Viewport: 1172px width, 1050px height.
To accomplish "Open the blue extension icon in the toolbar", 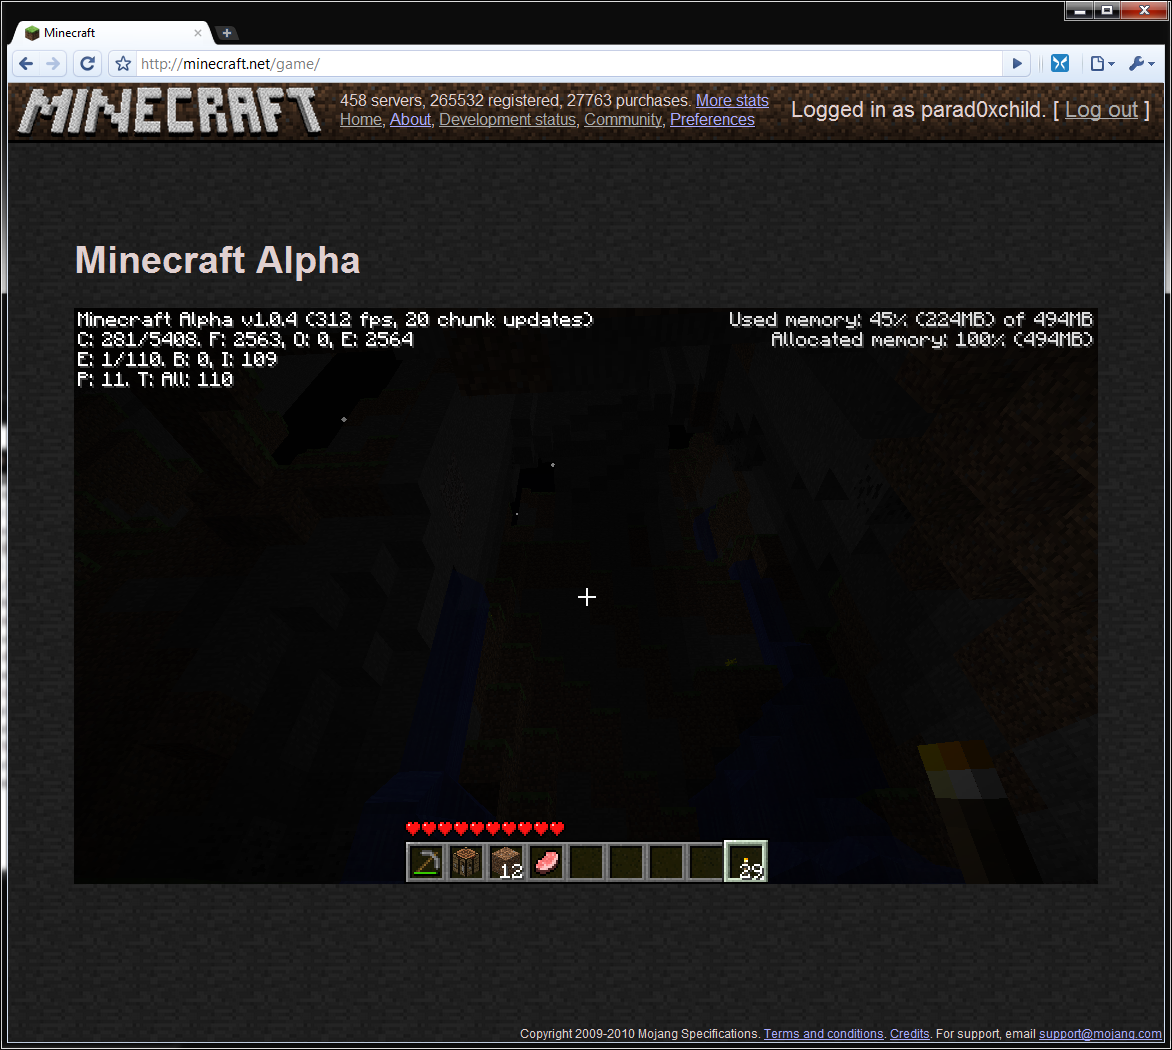I will [x=1060, y=64].
